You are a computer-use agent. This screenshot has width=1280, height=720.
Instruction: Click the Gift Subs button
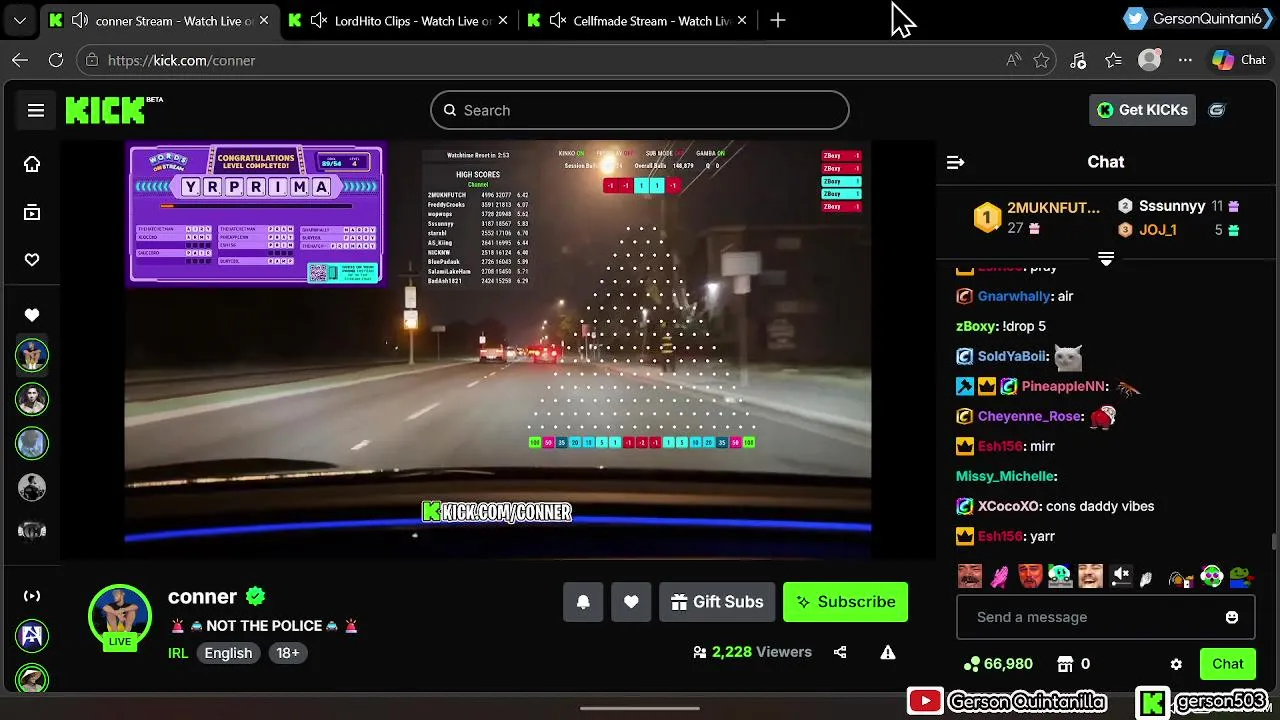[x=717, y=602]
